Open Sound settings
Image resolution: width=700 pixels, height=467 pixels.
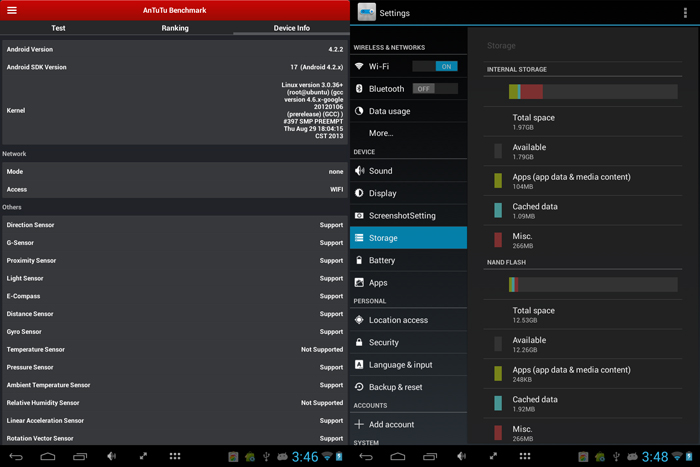(x=408, y=171)
